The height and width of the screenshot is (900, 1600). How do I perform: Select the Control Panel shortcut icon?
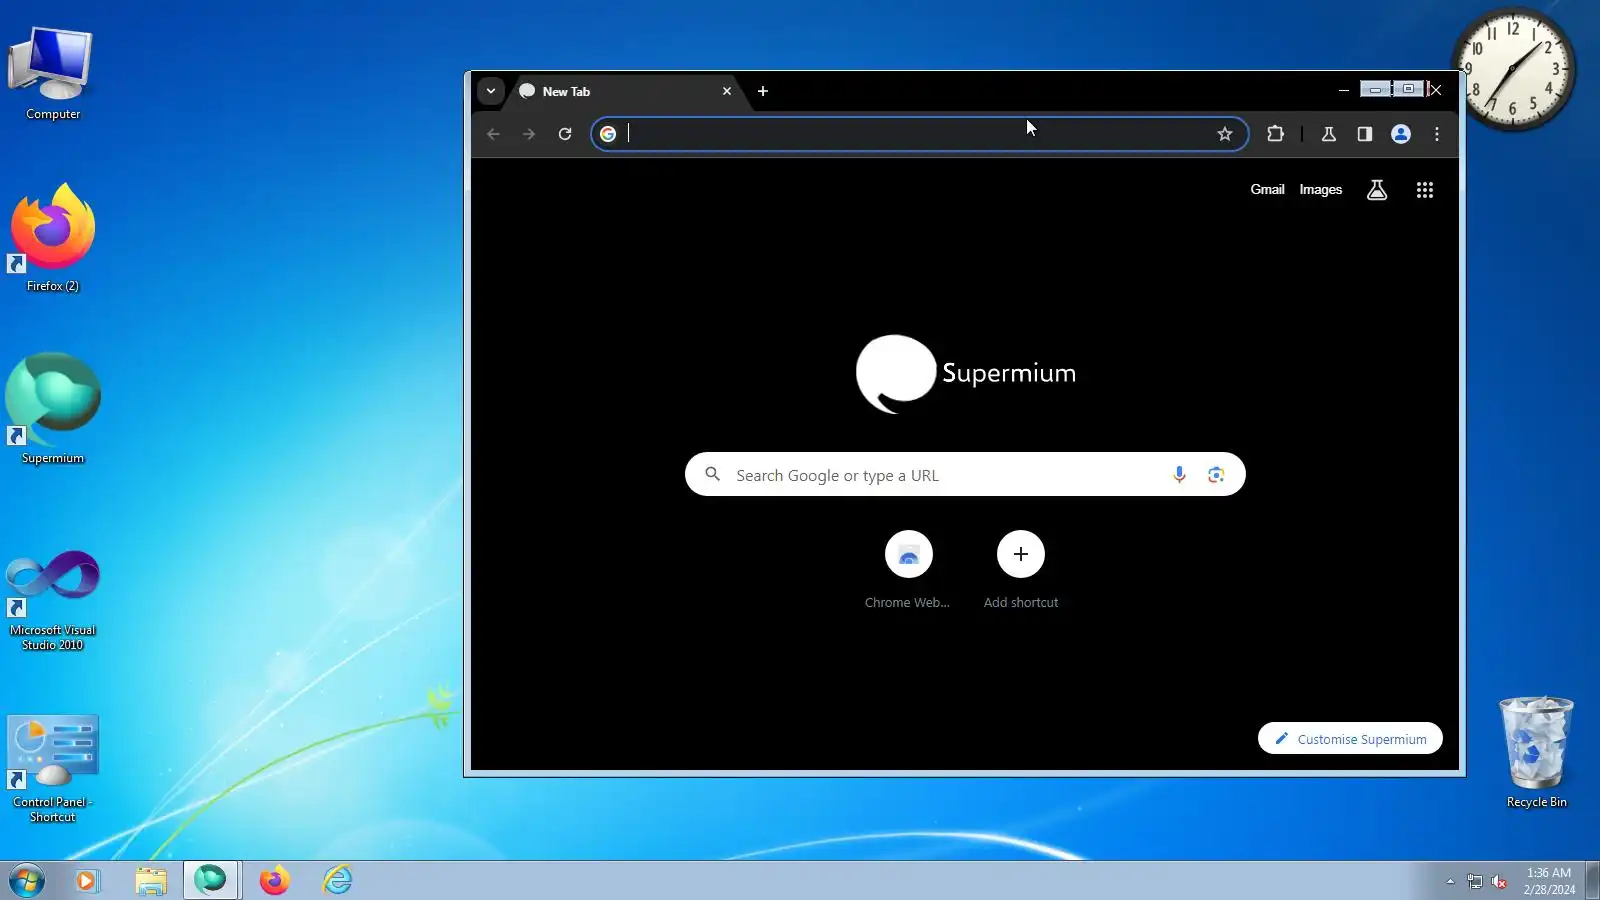coord(53,769)
